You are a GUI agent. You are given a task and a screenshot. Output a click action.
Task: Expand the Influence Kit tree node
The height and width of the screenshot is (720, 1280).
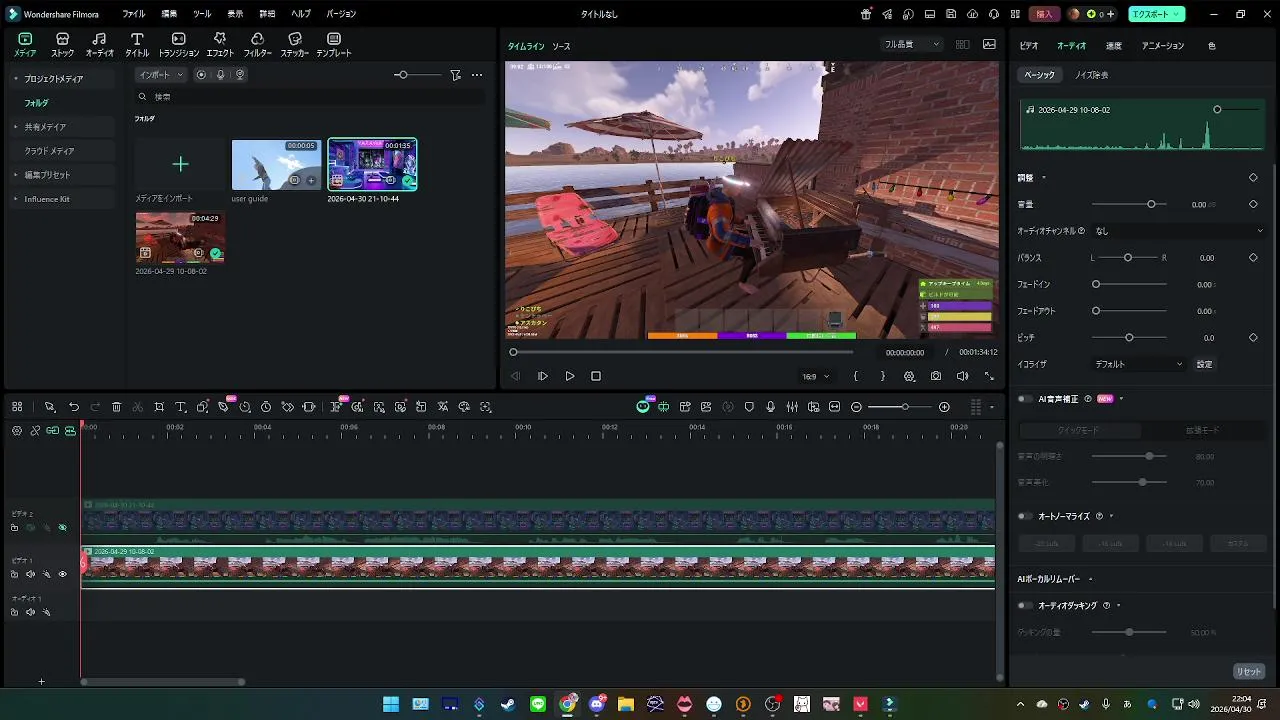(x=15, y=199)
